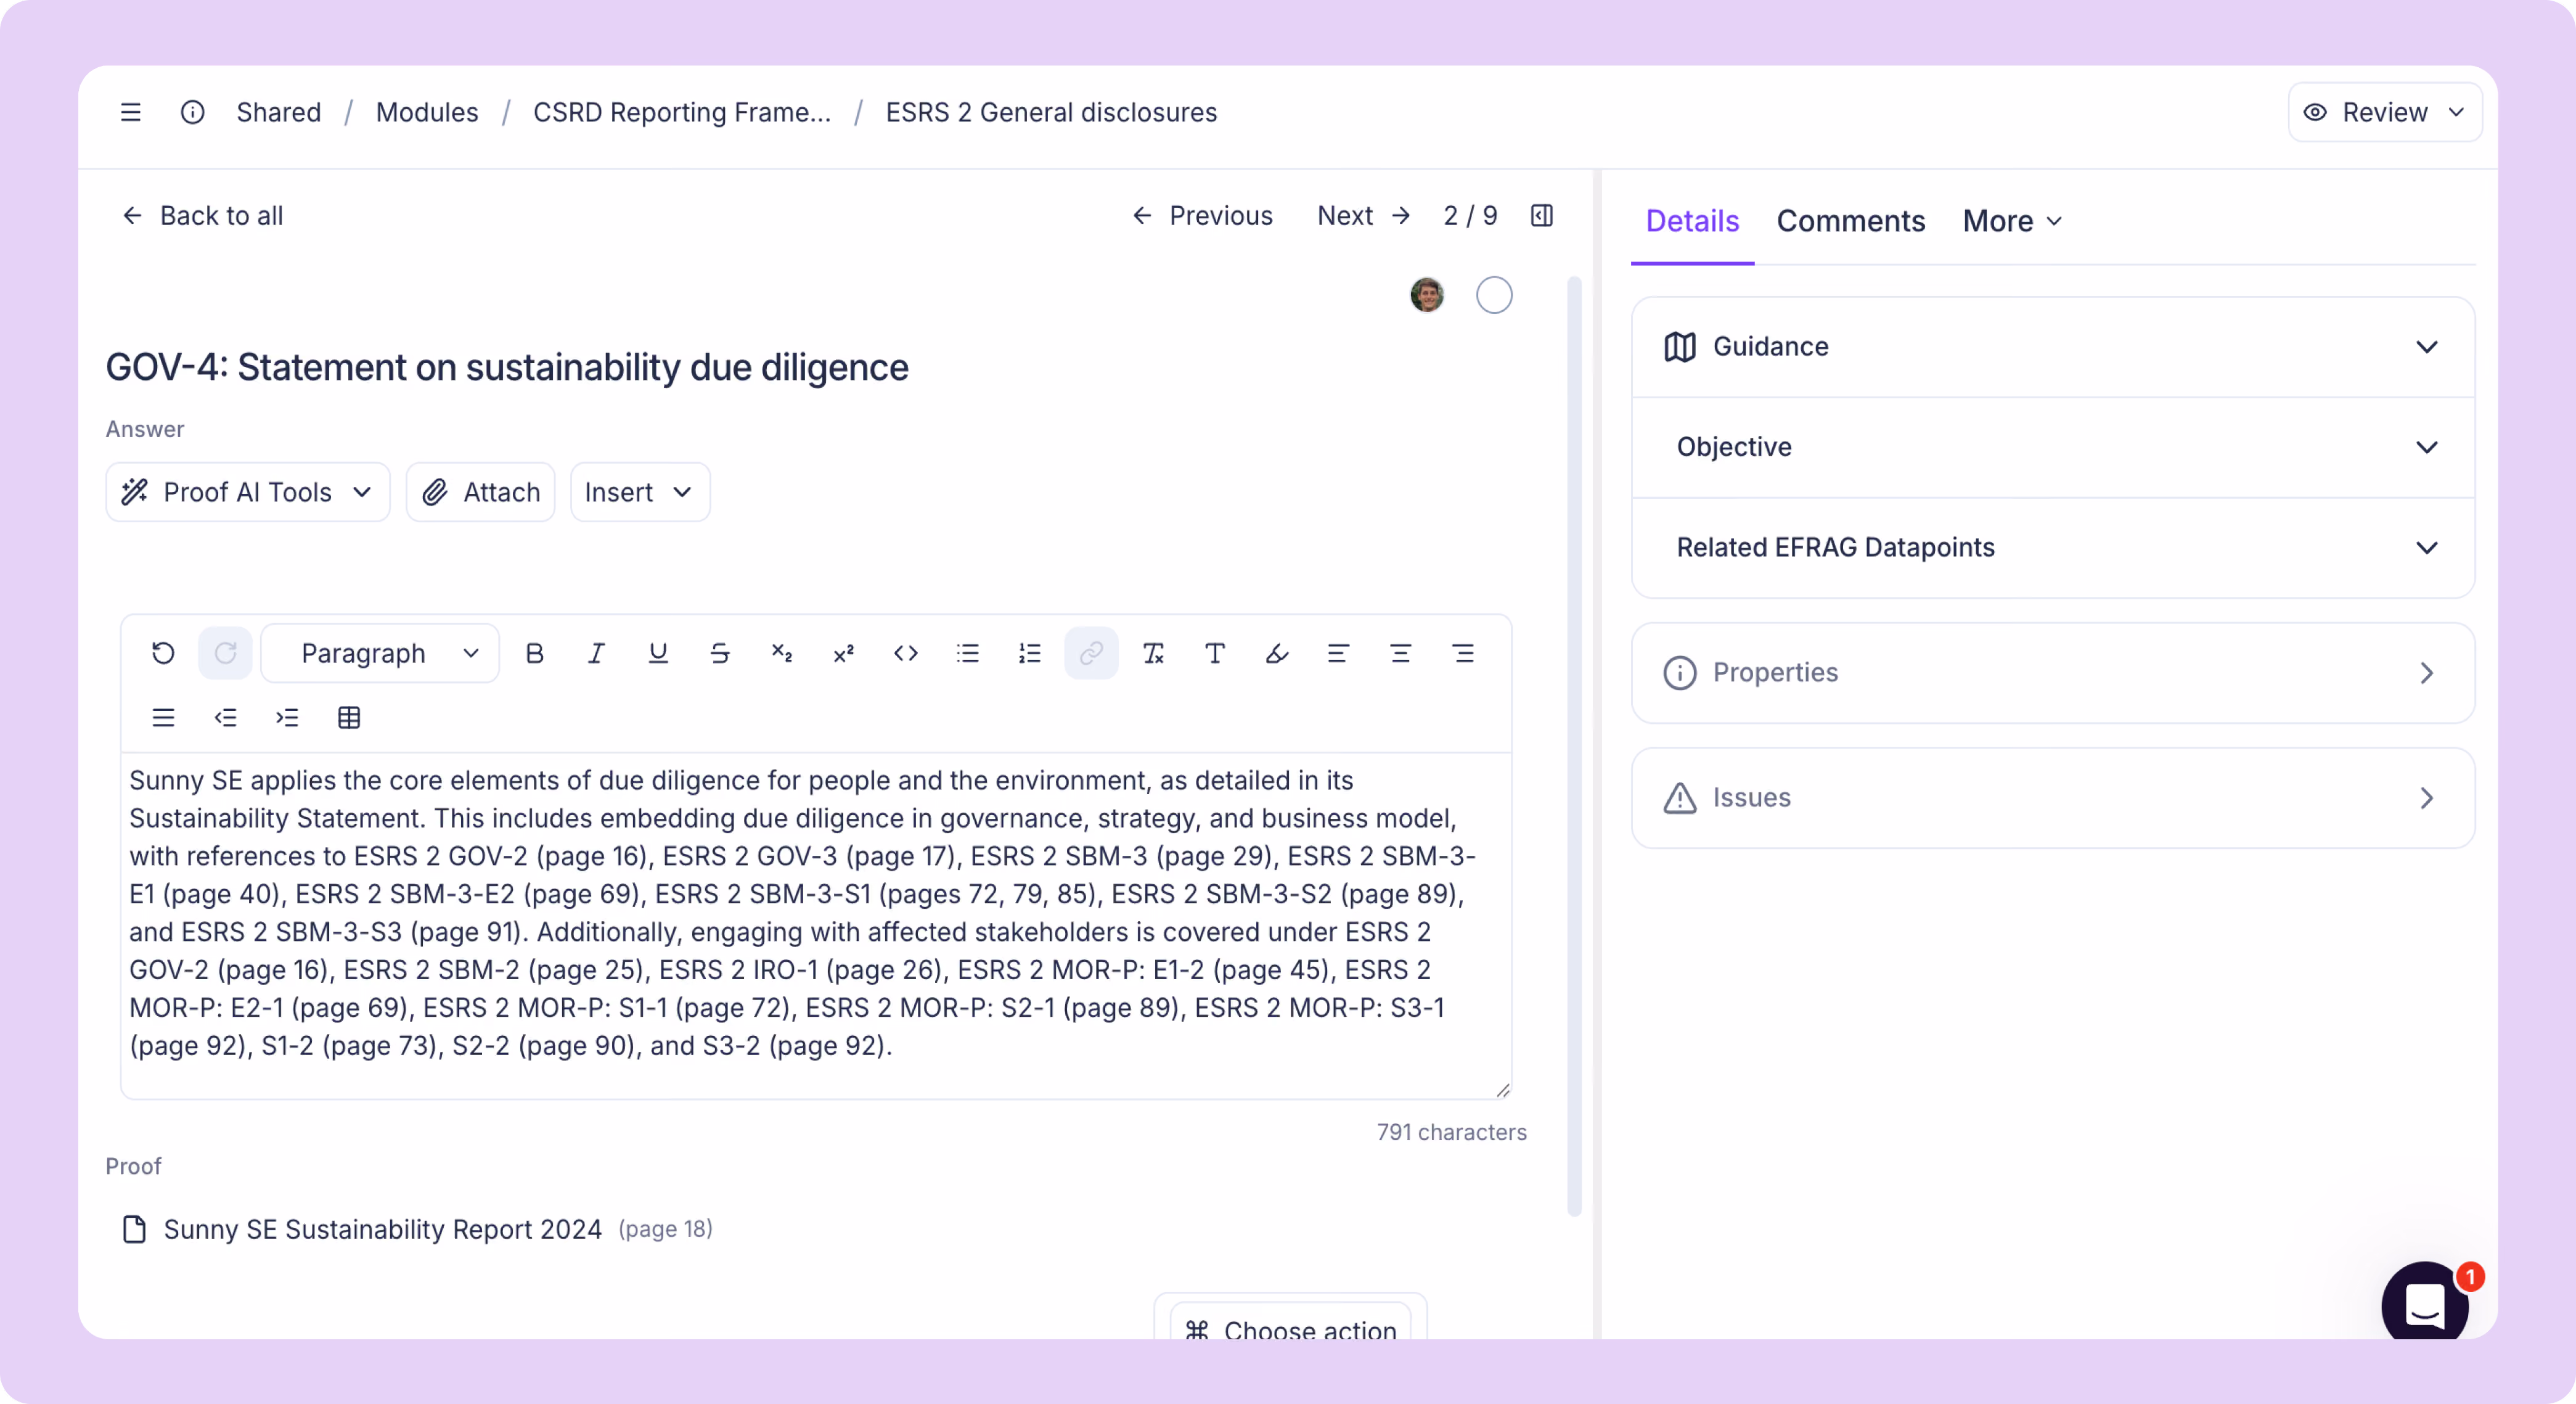Clear text formatting

(1153, 653)
